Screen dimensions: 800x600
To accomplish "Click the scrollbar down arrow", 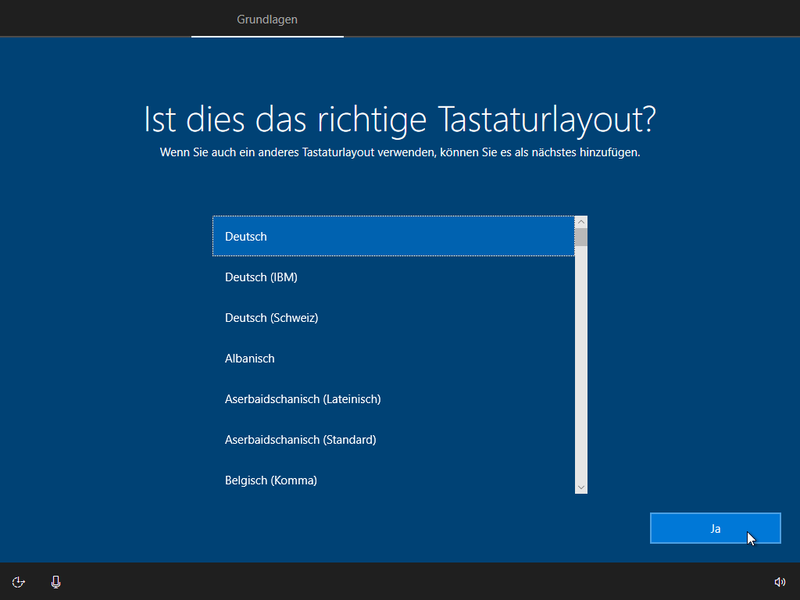I will click(580, 487).
